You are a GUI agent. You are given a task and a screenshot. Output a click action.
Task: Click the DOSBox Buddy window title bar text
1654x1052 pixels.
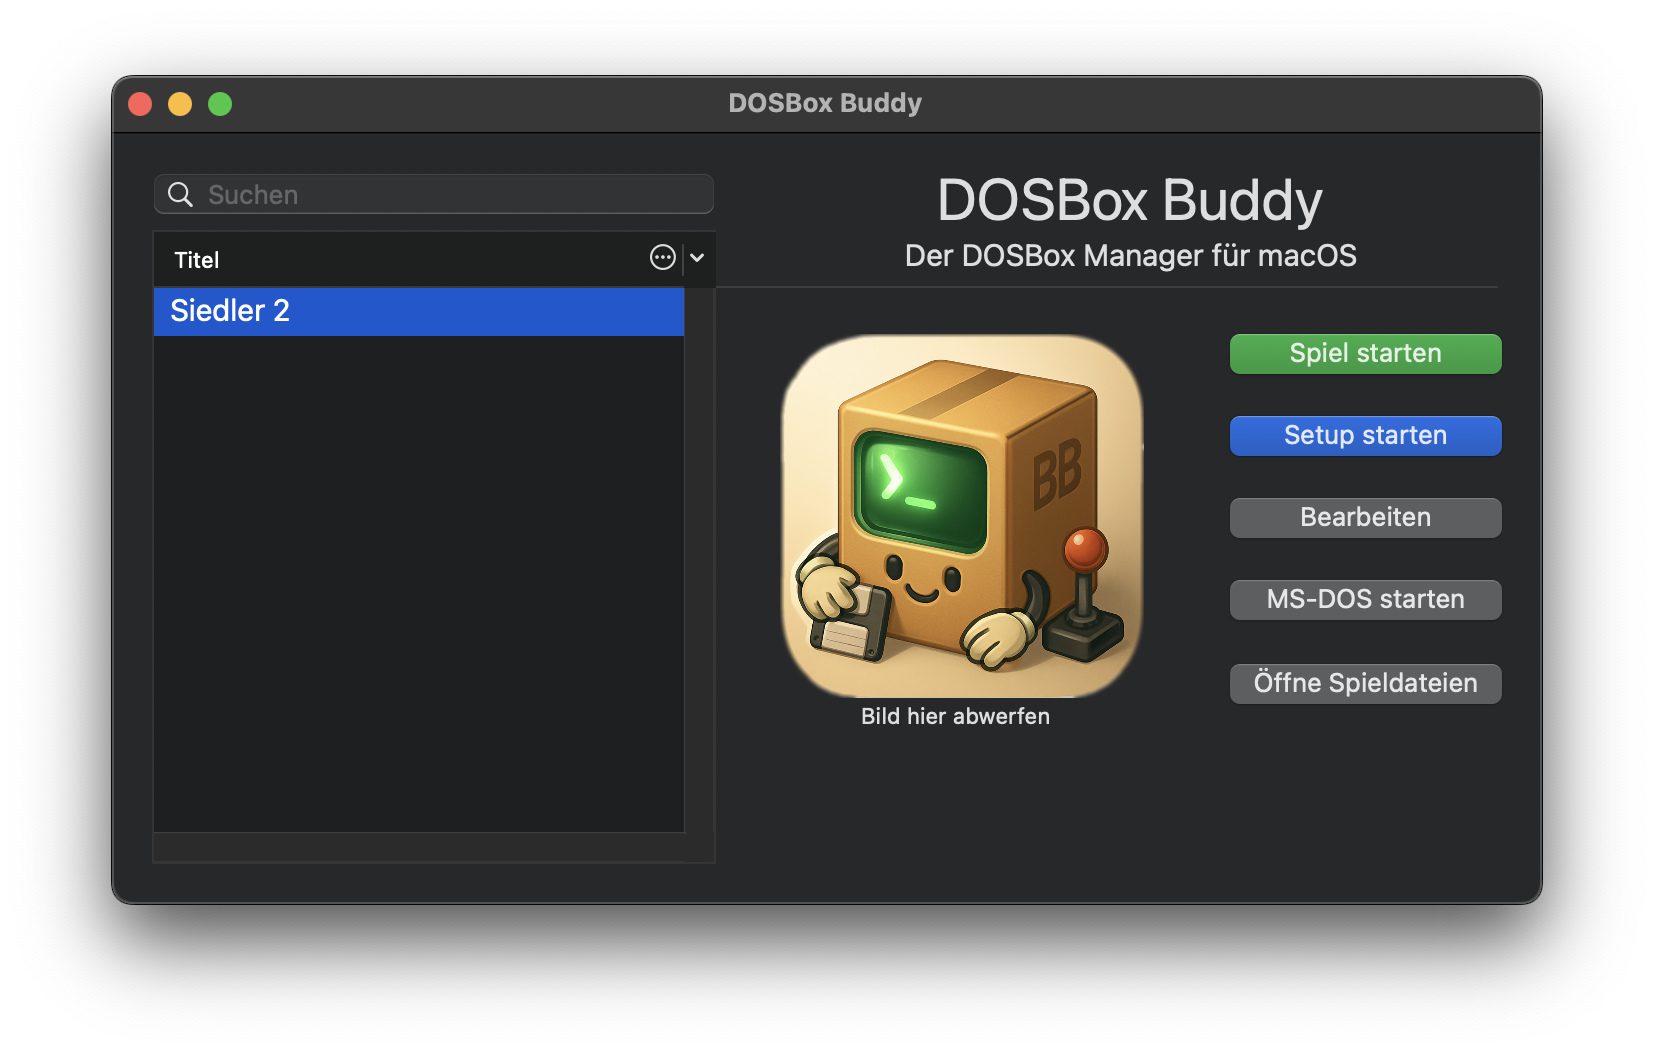point(825,103)
